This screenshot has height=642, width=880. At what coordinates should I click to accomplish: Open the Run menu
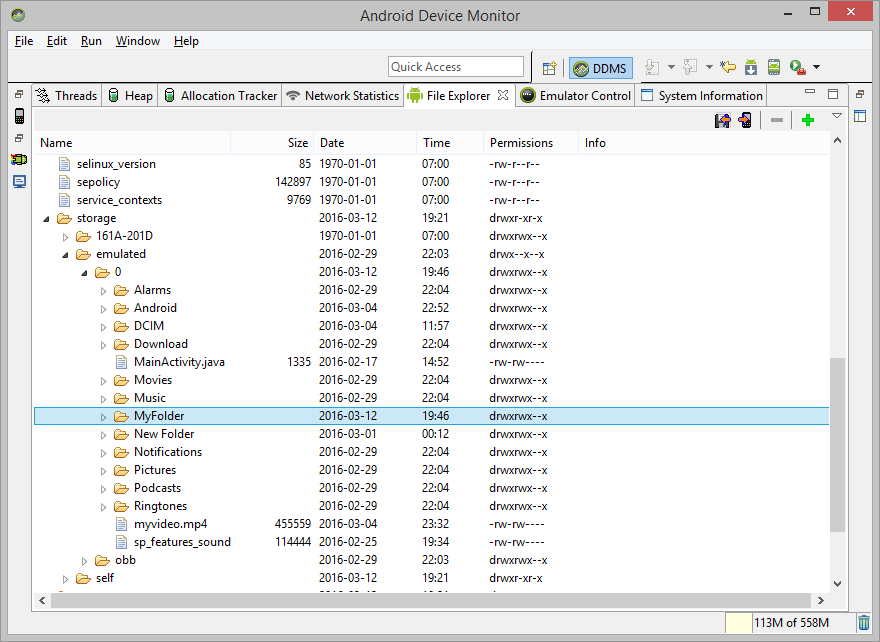coord(91,41)
